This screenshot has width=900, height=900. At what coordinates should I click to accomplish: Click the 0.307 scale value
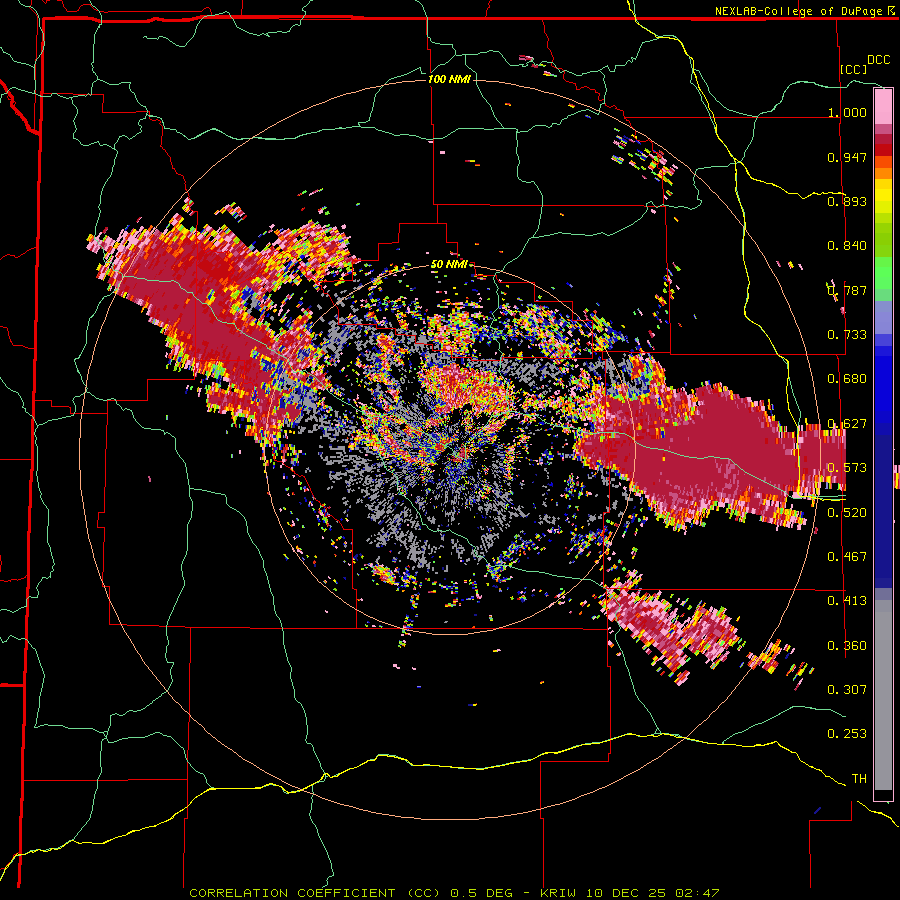[x=847, y=689]
